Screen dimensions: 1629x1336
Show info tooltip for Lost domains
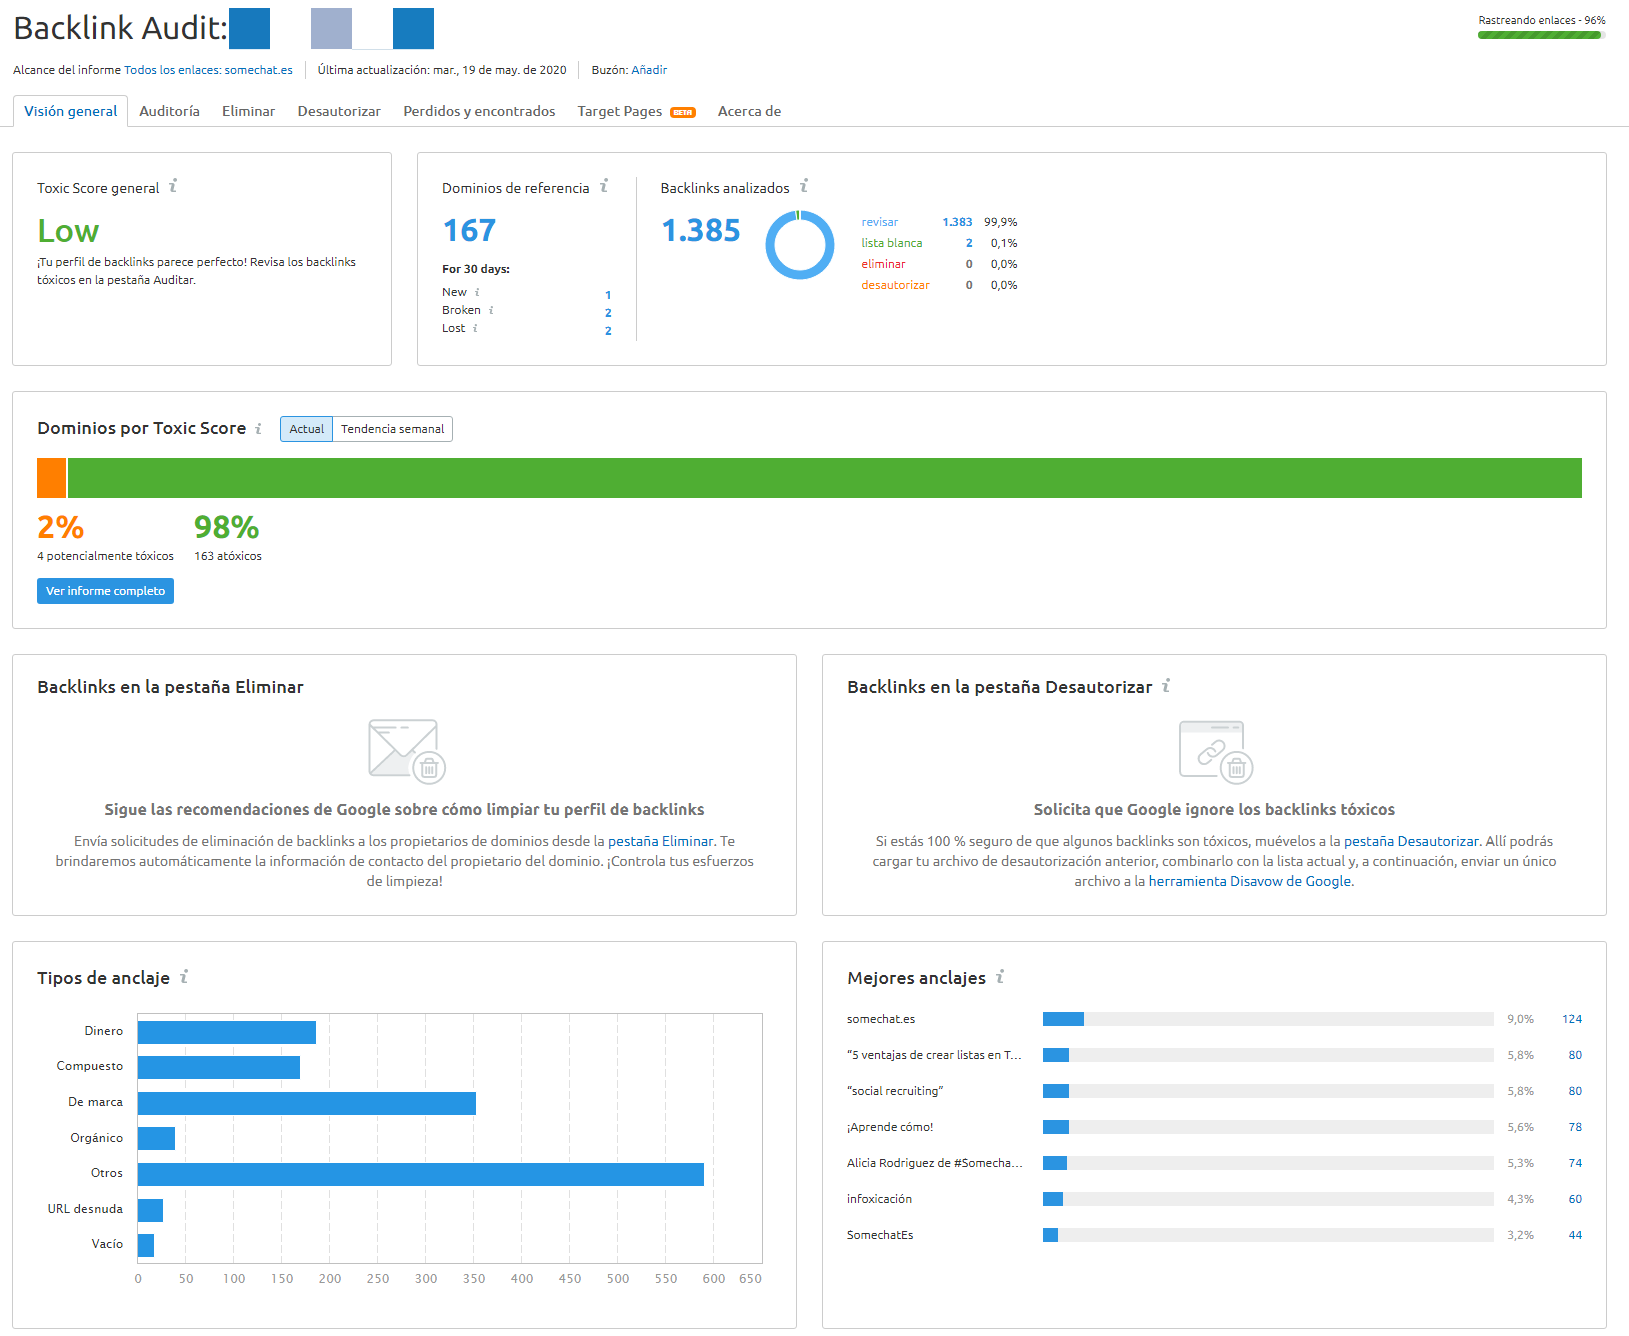pyautogui.click(x=475, y=328)
